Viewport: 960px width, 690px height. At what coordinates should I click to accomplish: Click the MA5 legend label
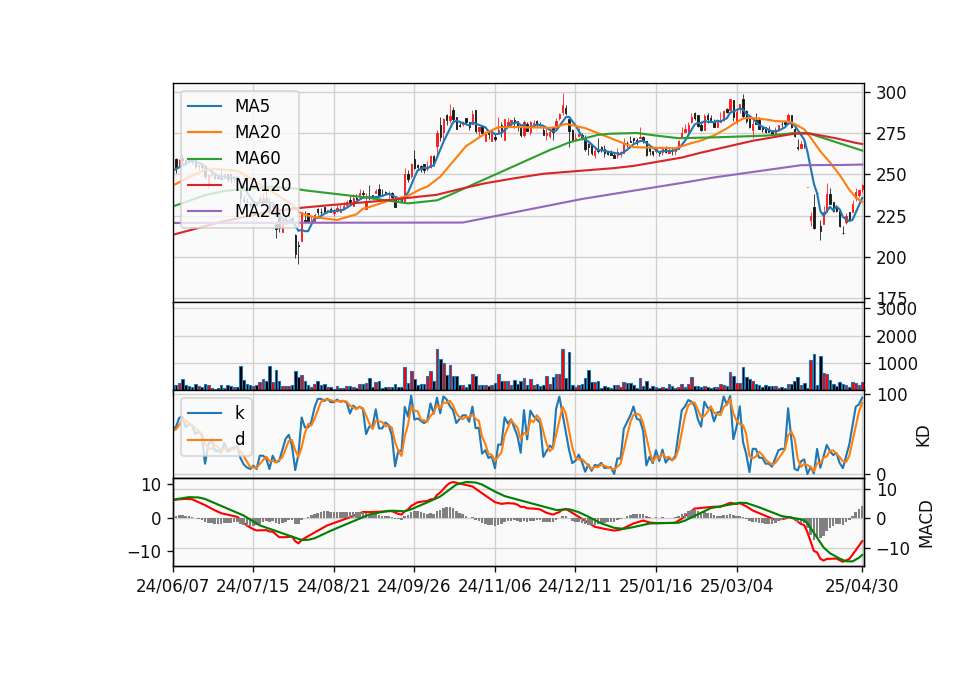tap(252, 106)
